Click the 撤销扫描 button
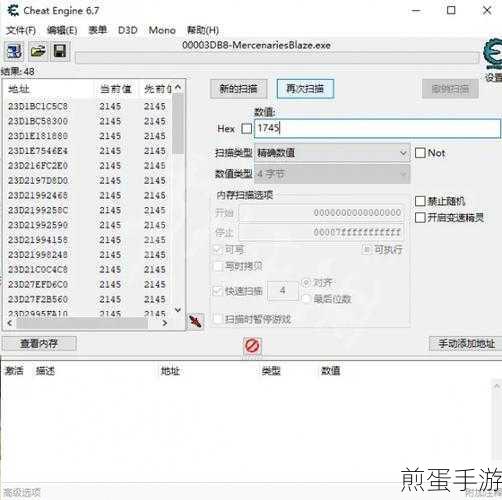502x500 pixels. (x=450, y=89)
